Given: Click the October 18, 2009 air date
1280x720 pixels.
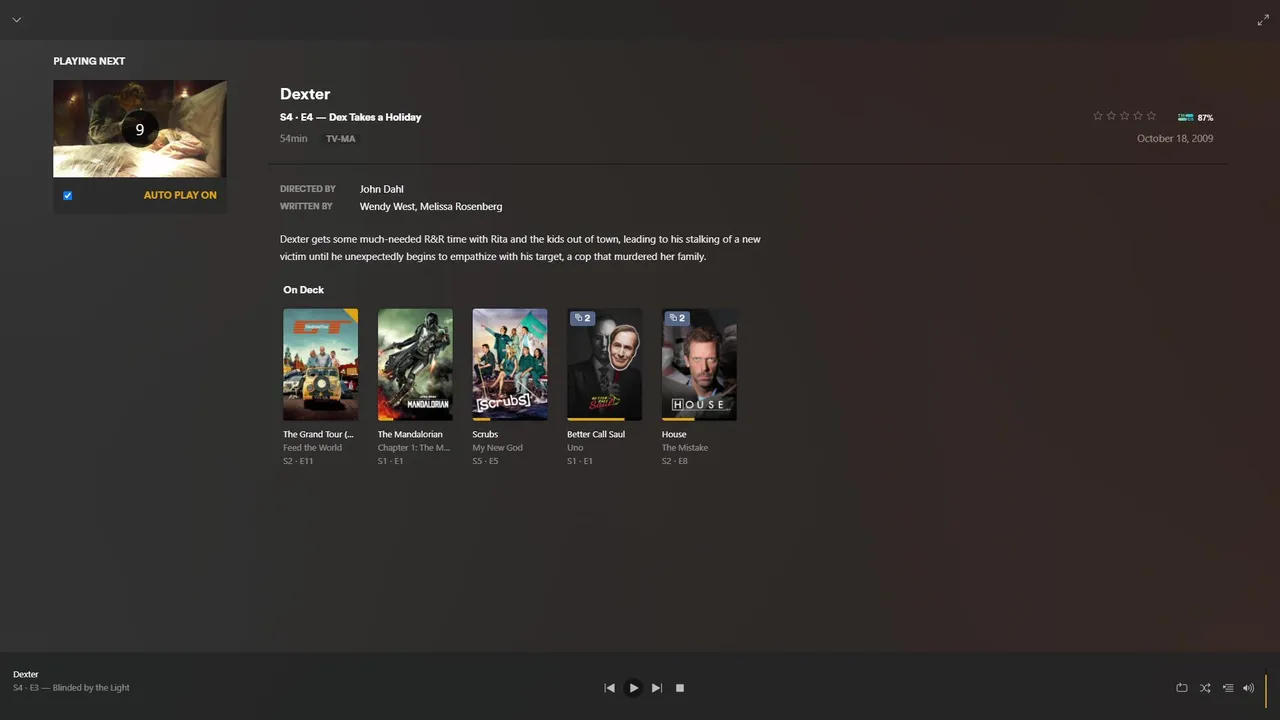Looking at the screenshot, I should click(x=1175, y=139).
